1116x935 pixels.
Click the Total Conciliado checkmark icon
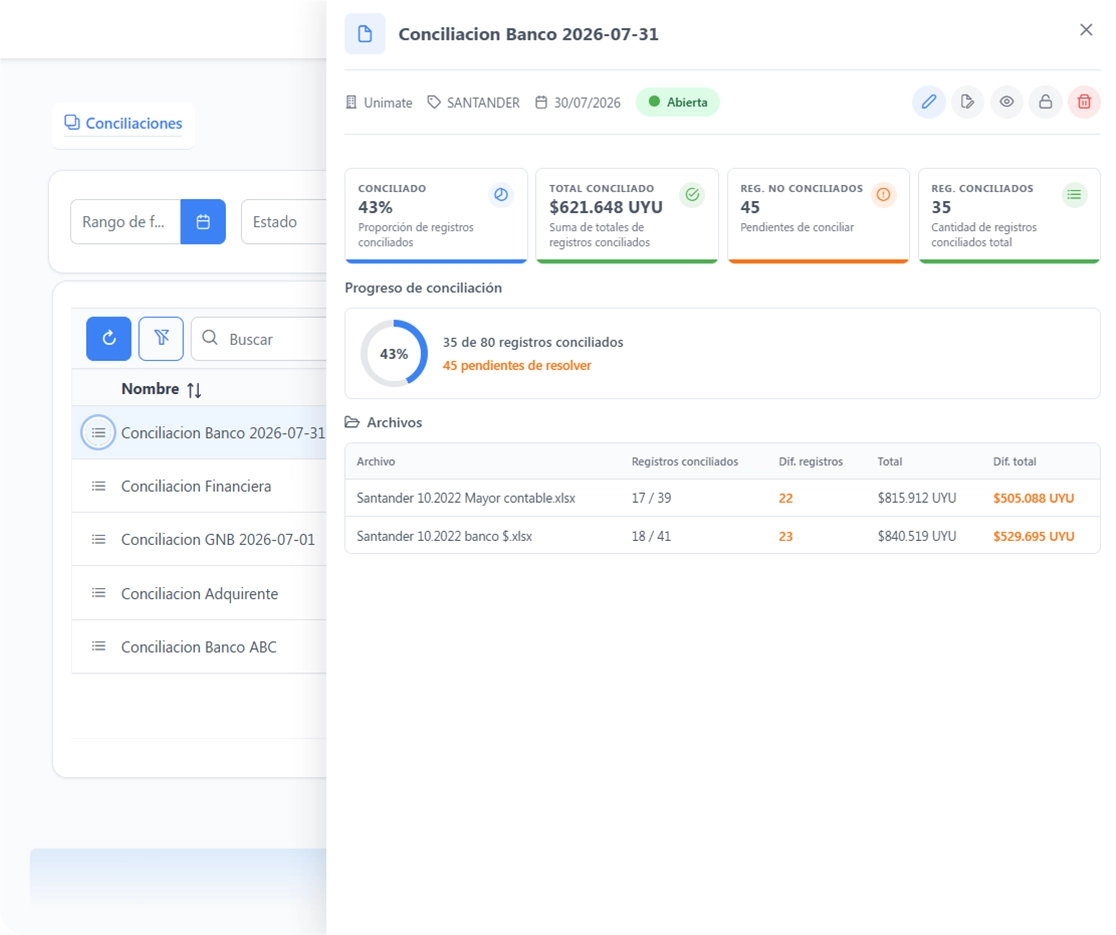click(692, 194)
